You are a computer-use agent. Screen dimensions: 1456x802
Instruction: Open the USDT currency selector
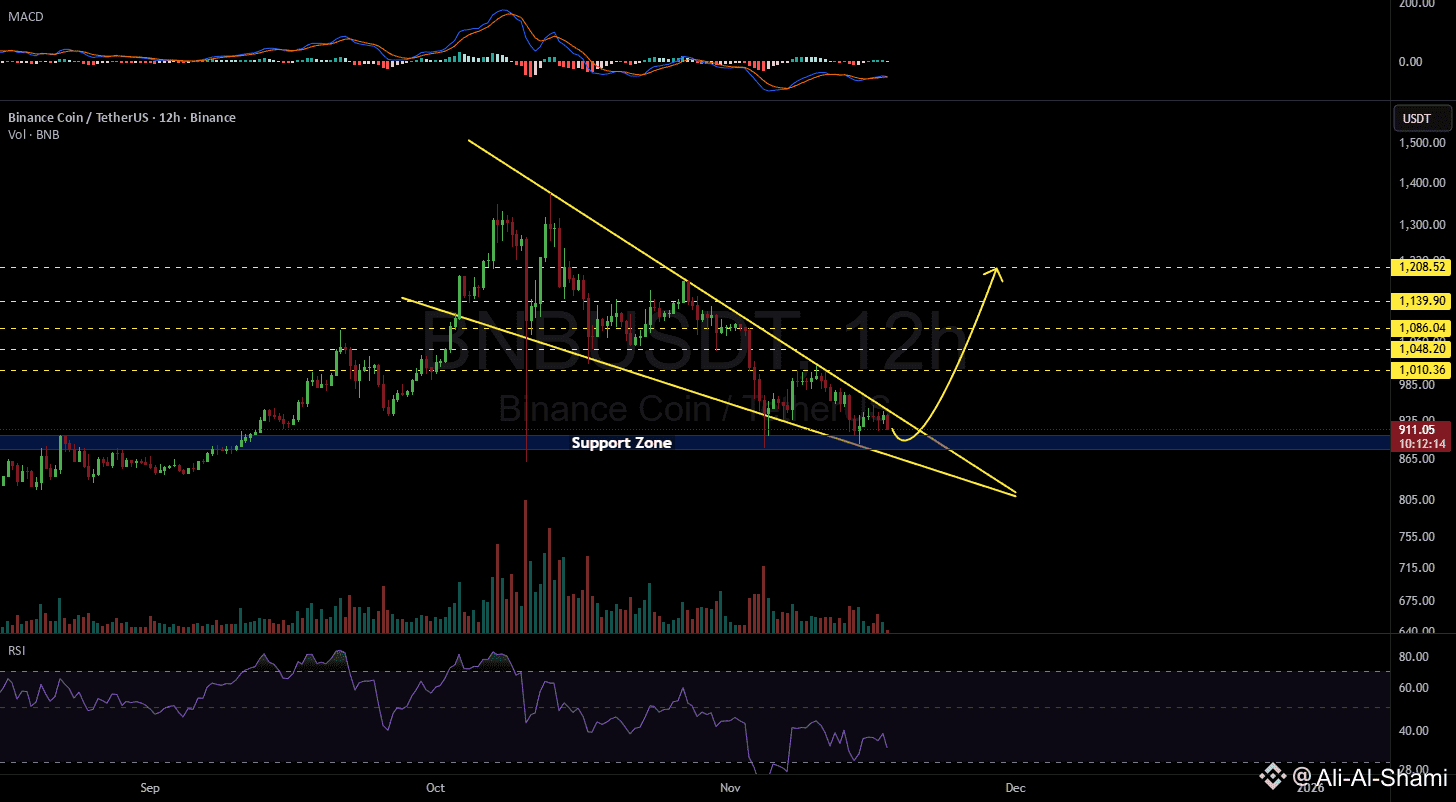click(x=1418, y=119)
